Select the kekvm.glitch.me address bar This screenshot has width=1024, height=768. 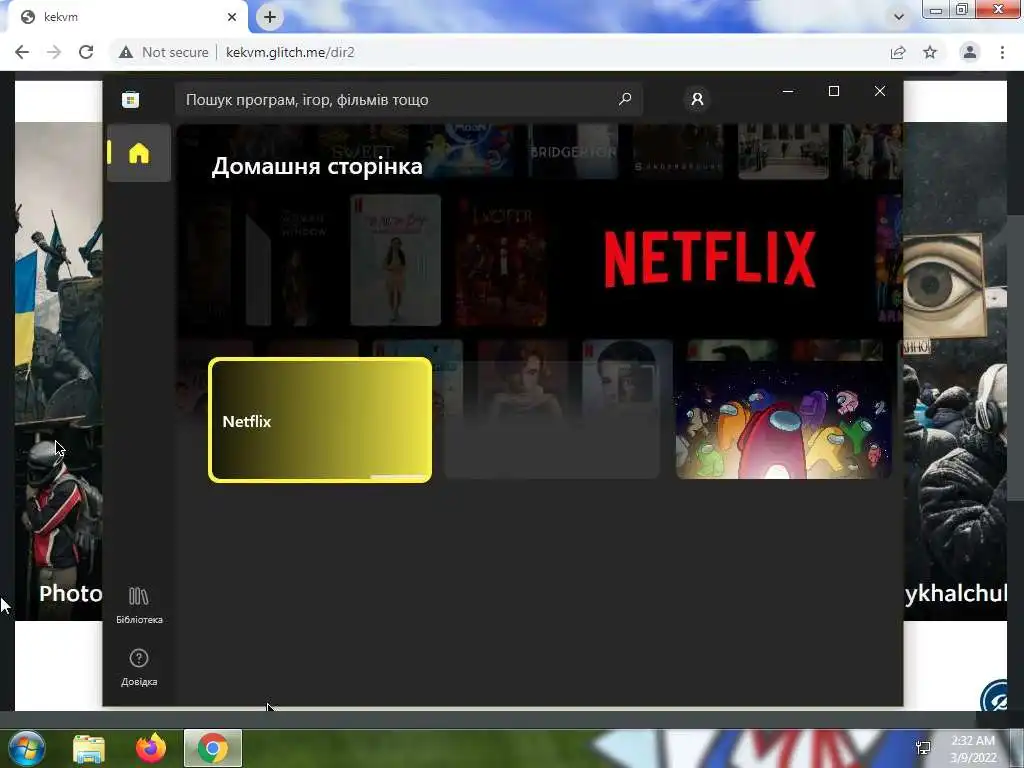coord(290,52)
